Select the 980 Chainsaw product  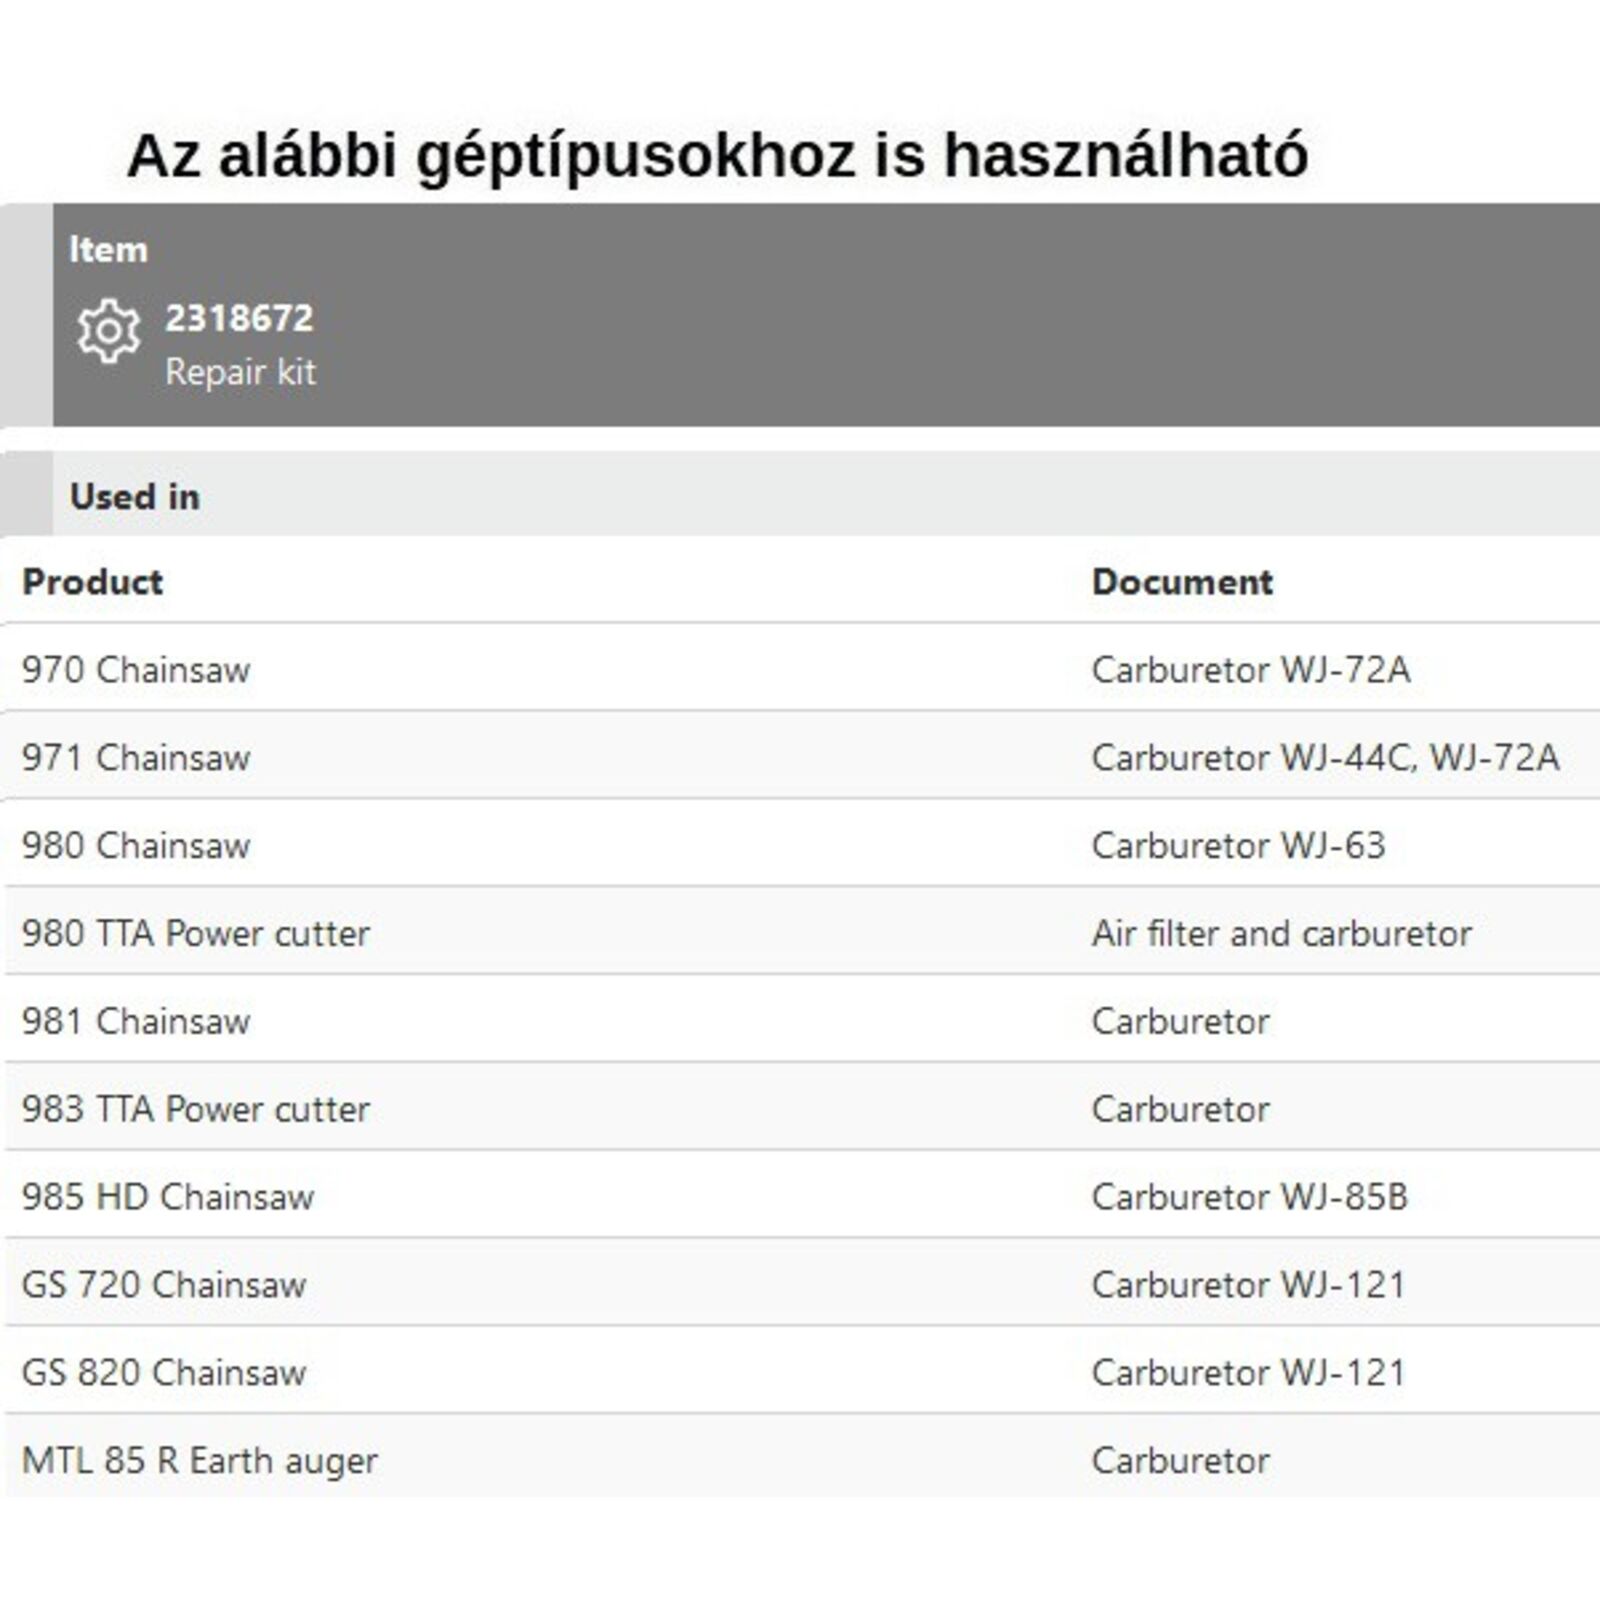pyautogui.click(x=136, y=846)
